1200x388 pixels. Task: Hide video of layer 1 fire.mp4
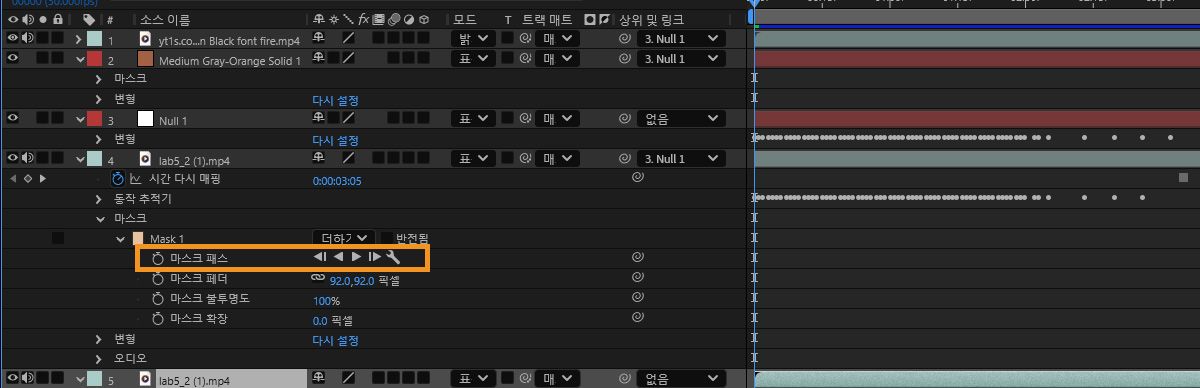(x=13, y=38)
